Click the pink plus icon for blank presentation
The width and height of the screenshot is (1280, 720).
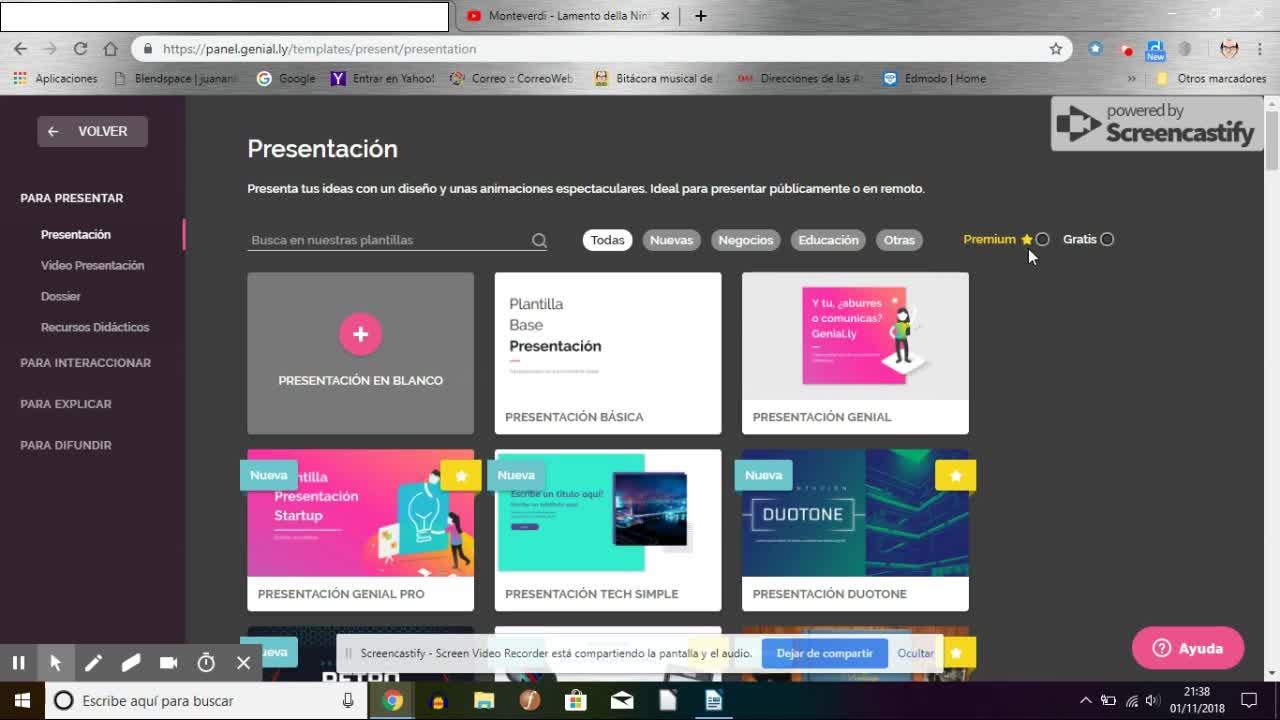[360, 334]
